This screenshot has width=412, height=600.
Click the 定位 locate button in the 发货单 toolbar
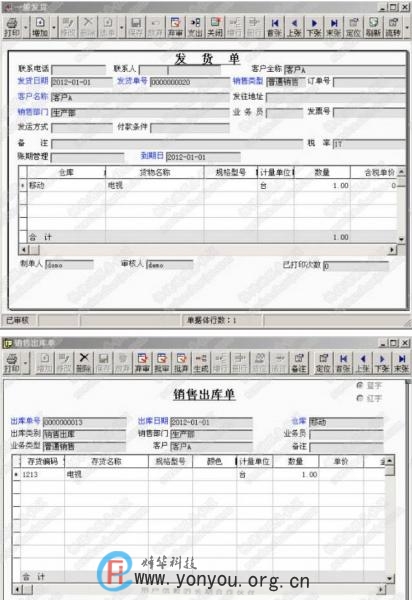coord(353,27)
